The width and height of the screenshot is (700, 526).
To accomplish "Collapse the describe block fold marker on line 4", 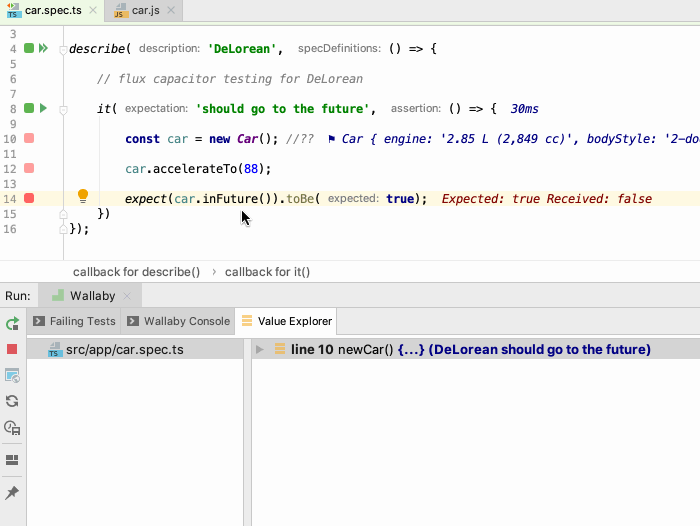I will 63,49.
